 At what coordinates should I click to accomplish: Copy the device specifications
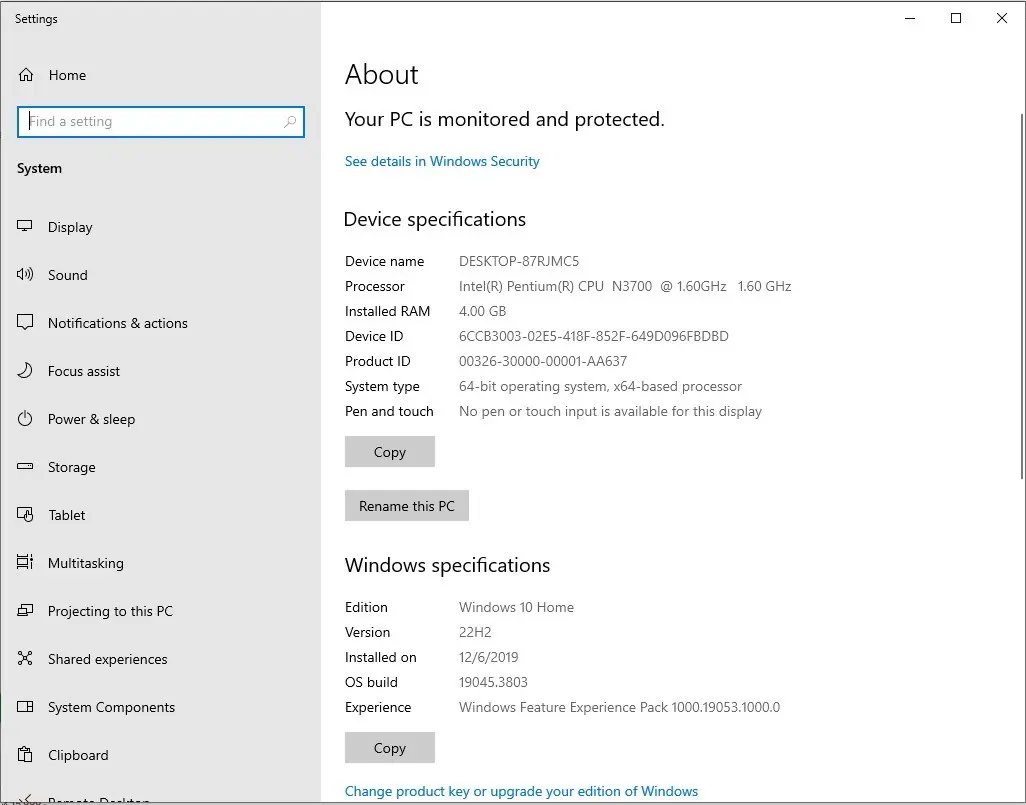coord(389,452)
